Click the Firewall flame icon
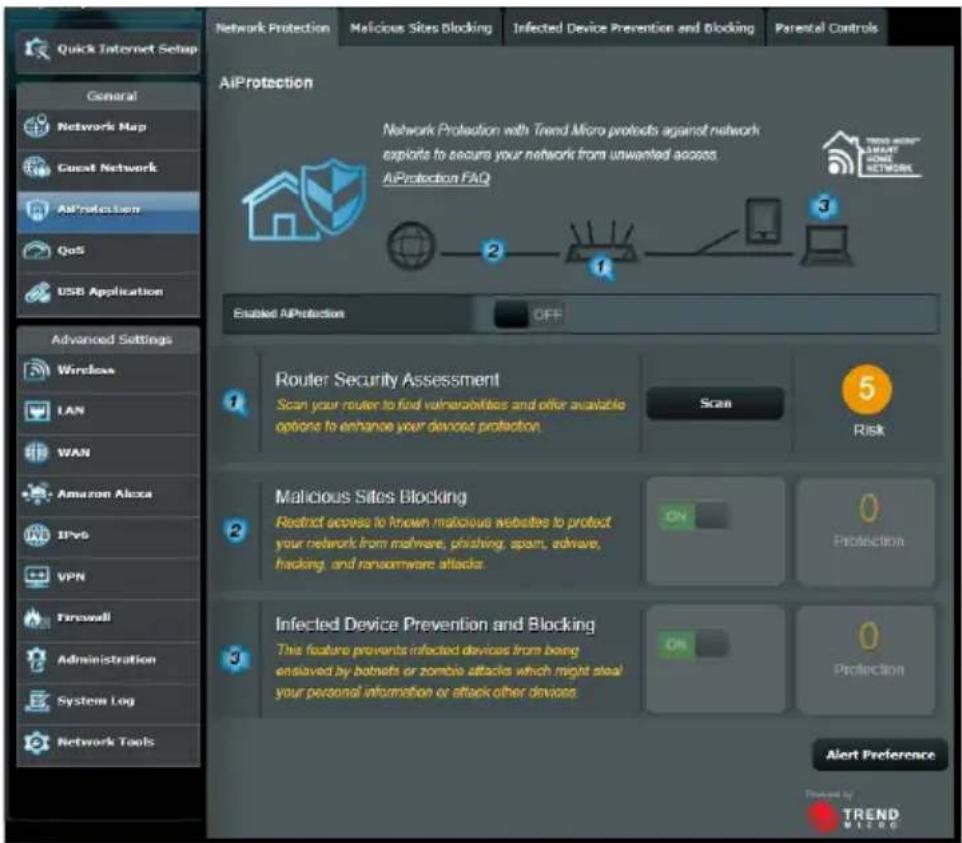Viewport: 962px width, 843px height. 36,618
